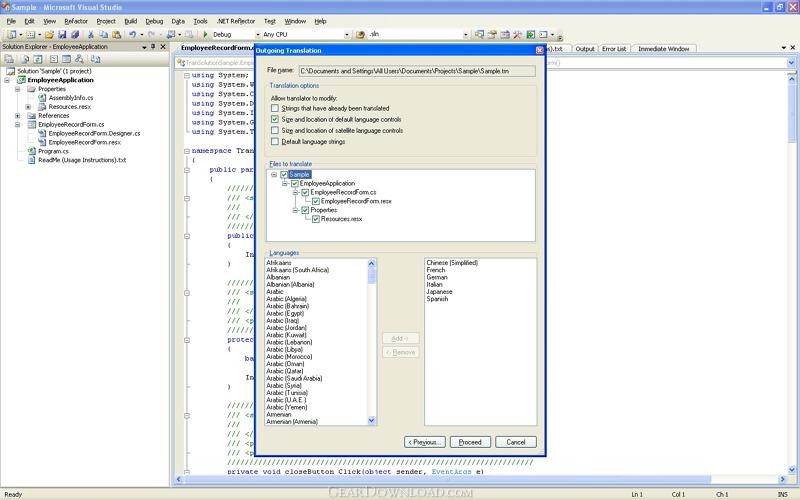The width and height of the screenshot is (800, 500).
Task: Click the Cut scissors icon
Action: (91, 34)
